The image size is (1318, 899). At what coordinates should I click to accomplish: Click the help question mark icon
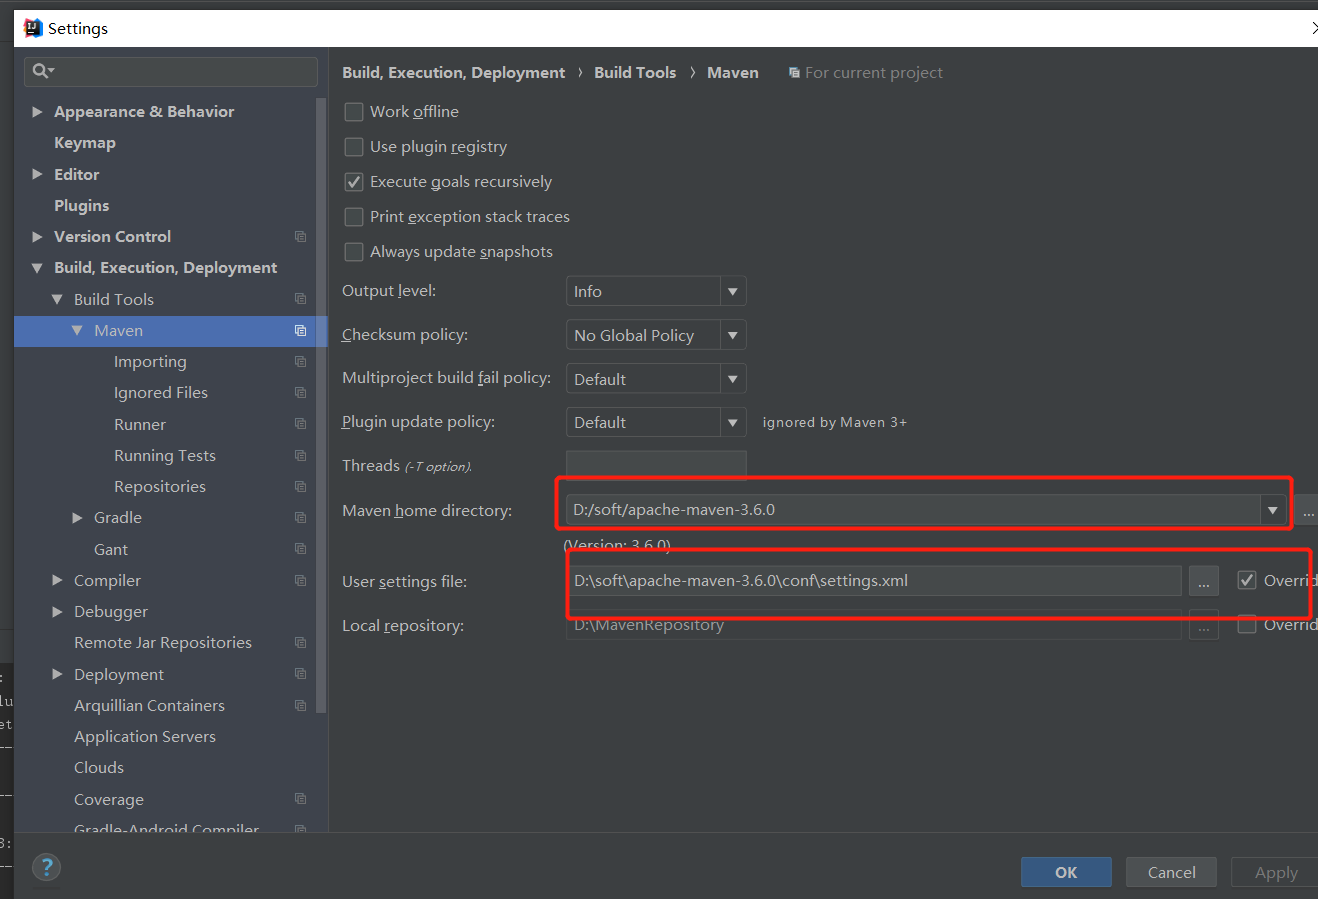(46, 868)
